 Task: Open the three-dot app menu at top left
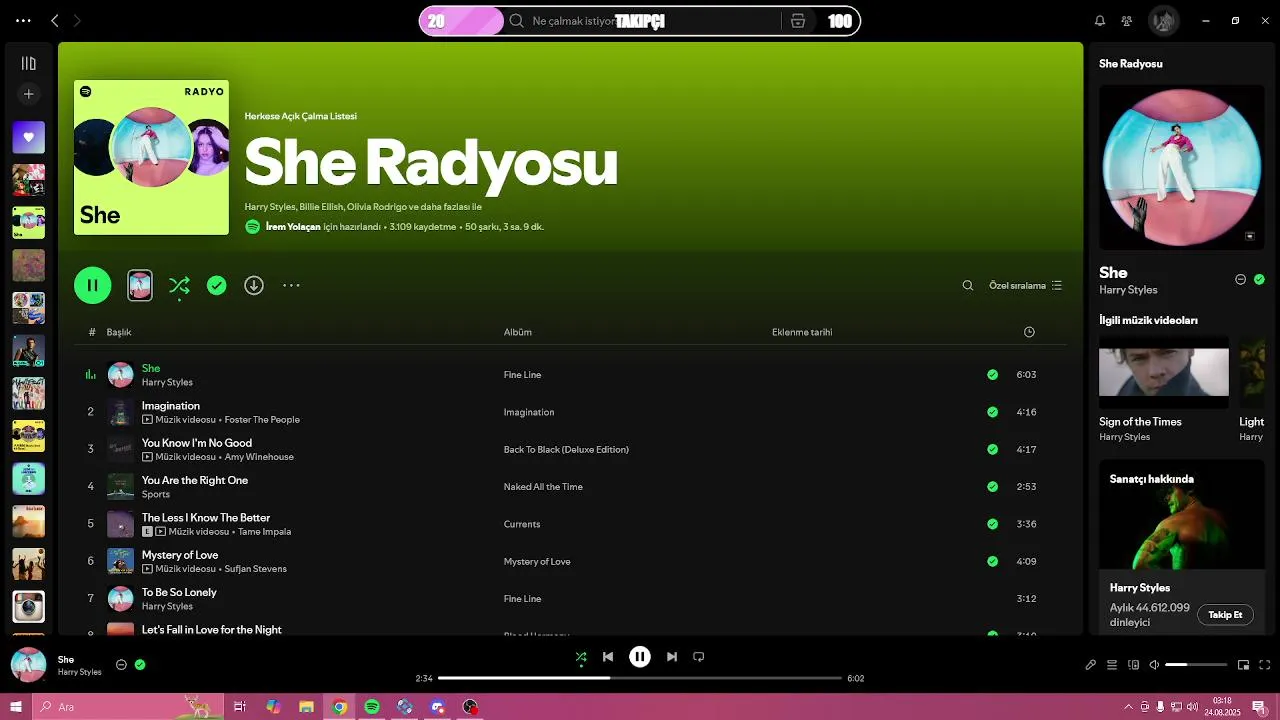click(23, 20)
